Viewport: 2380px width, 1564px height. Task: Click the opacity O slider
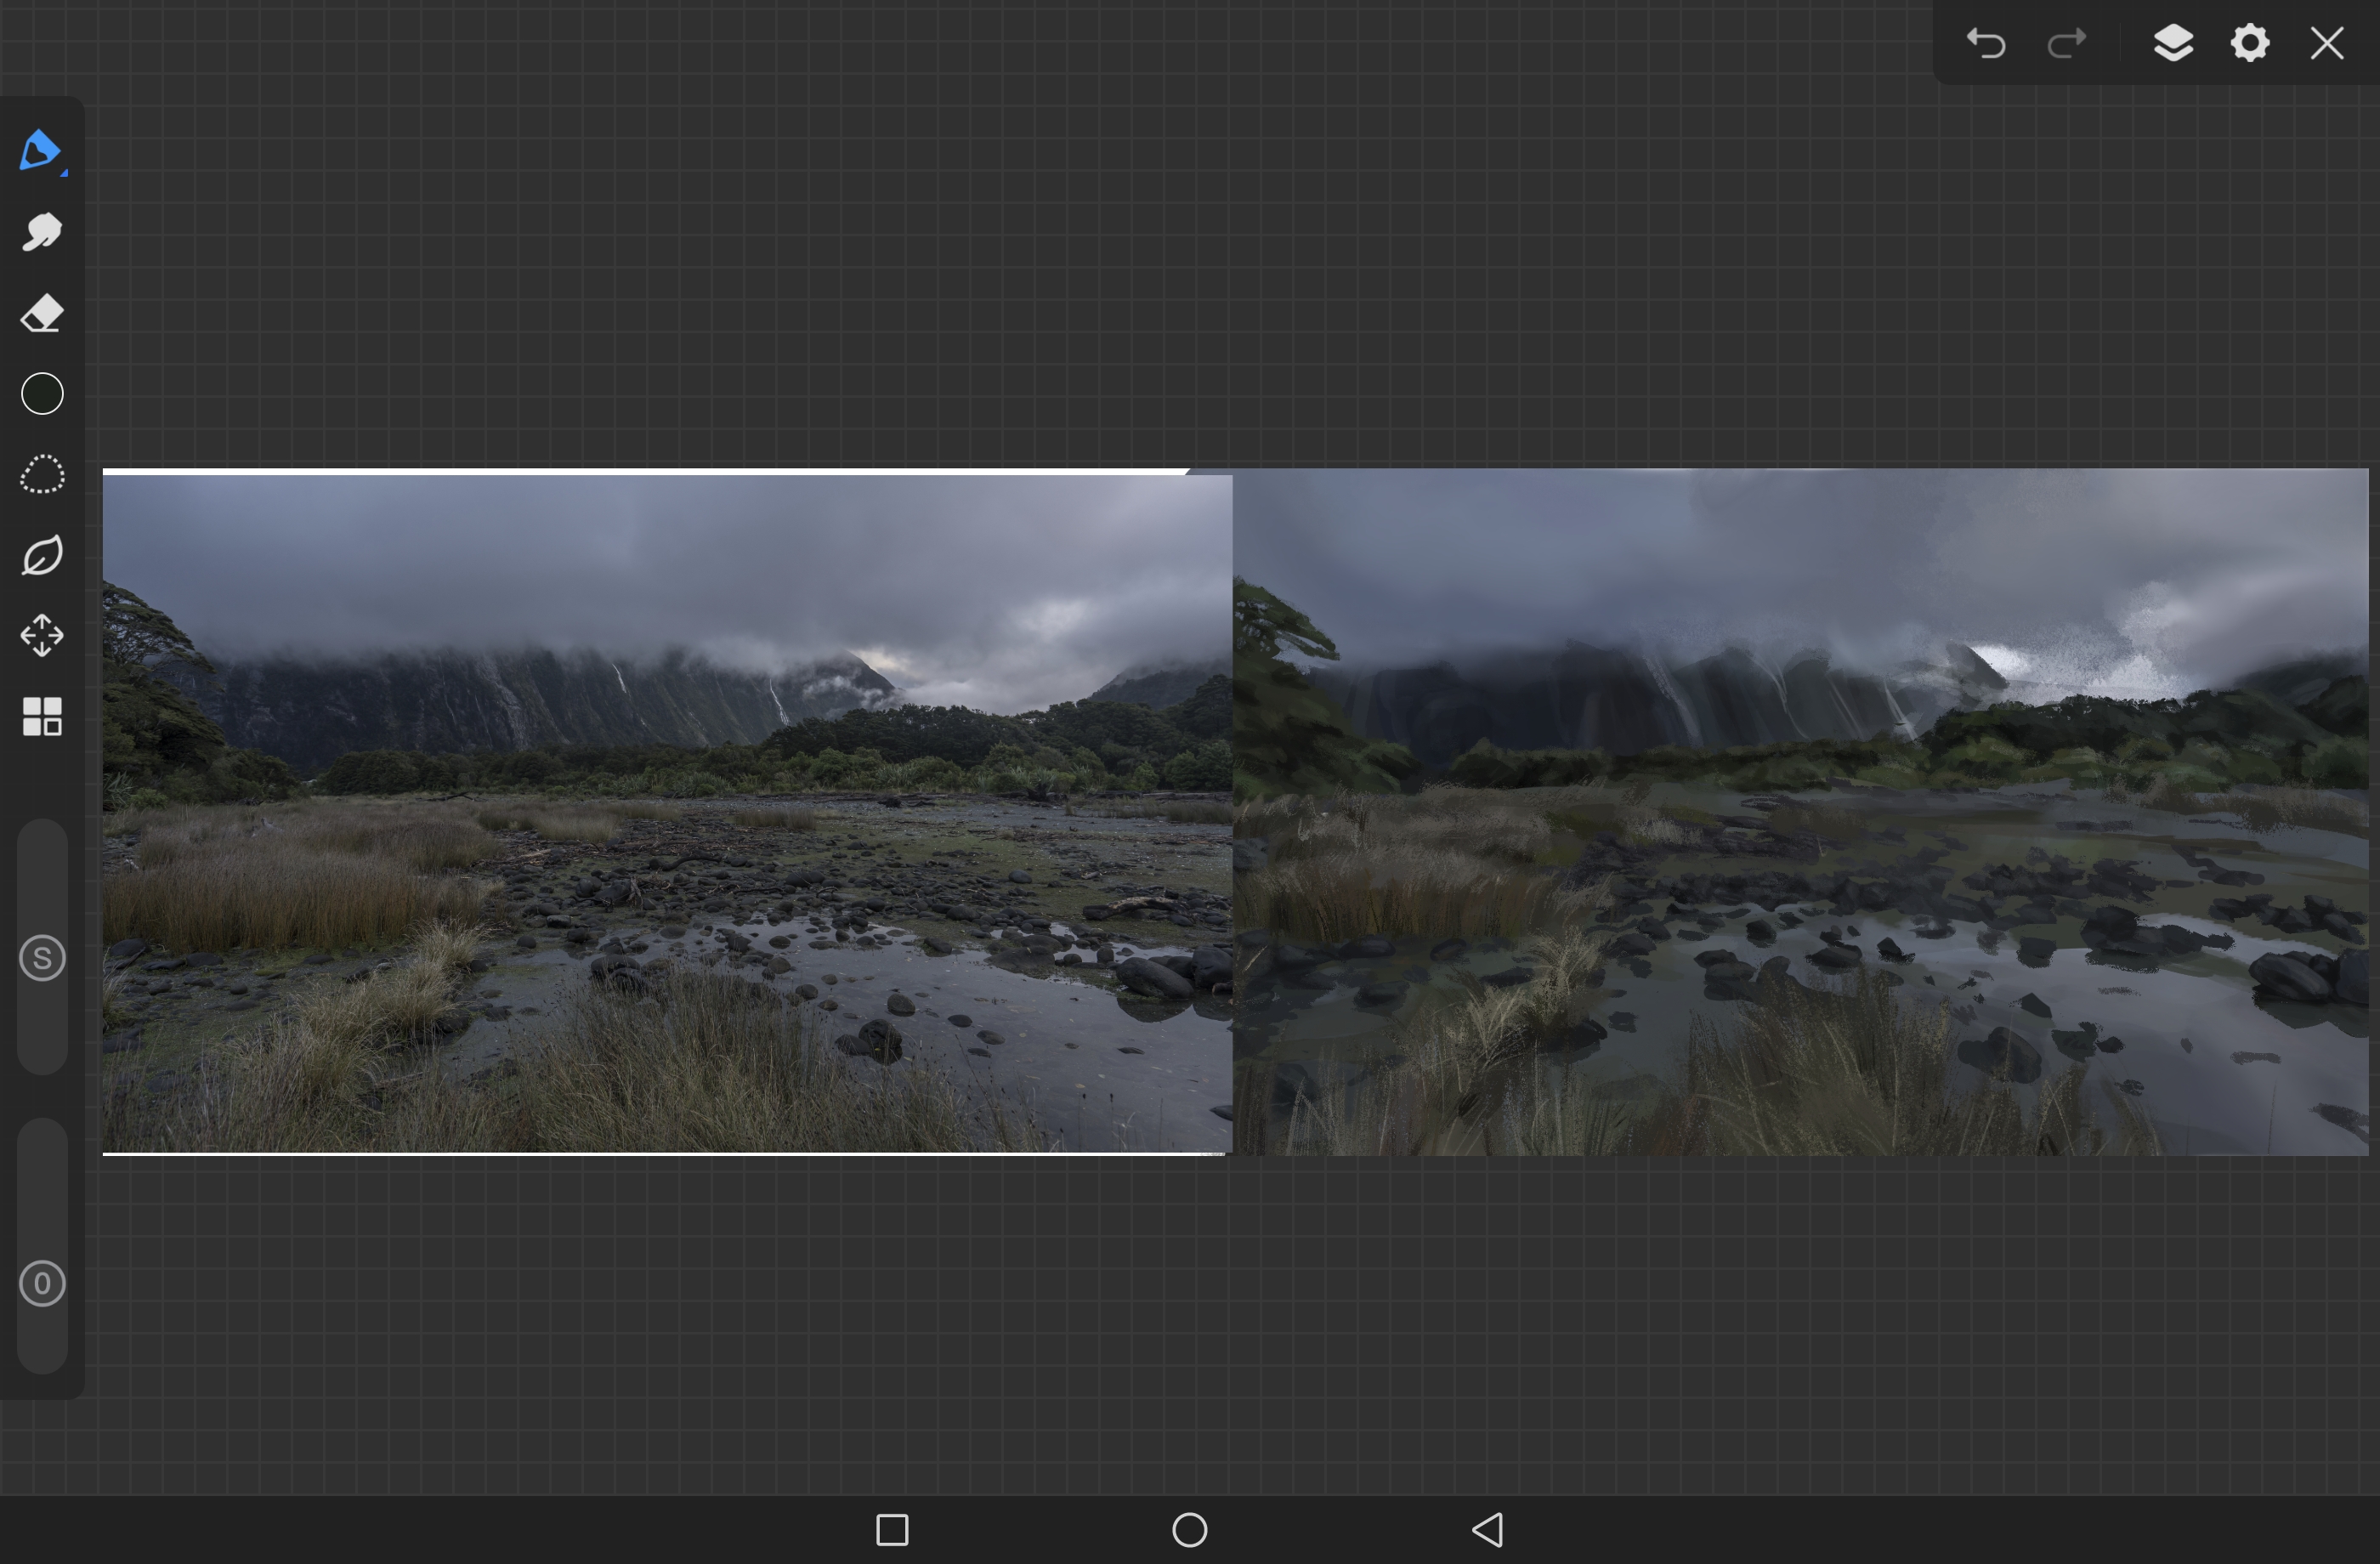coord(42,1246)
